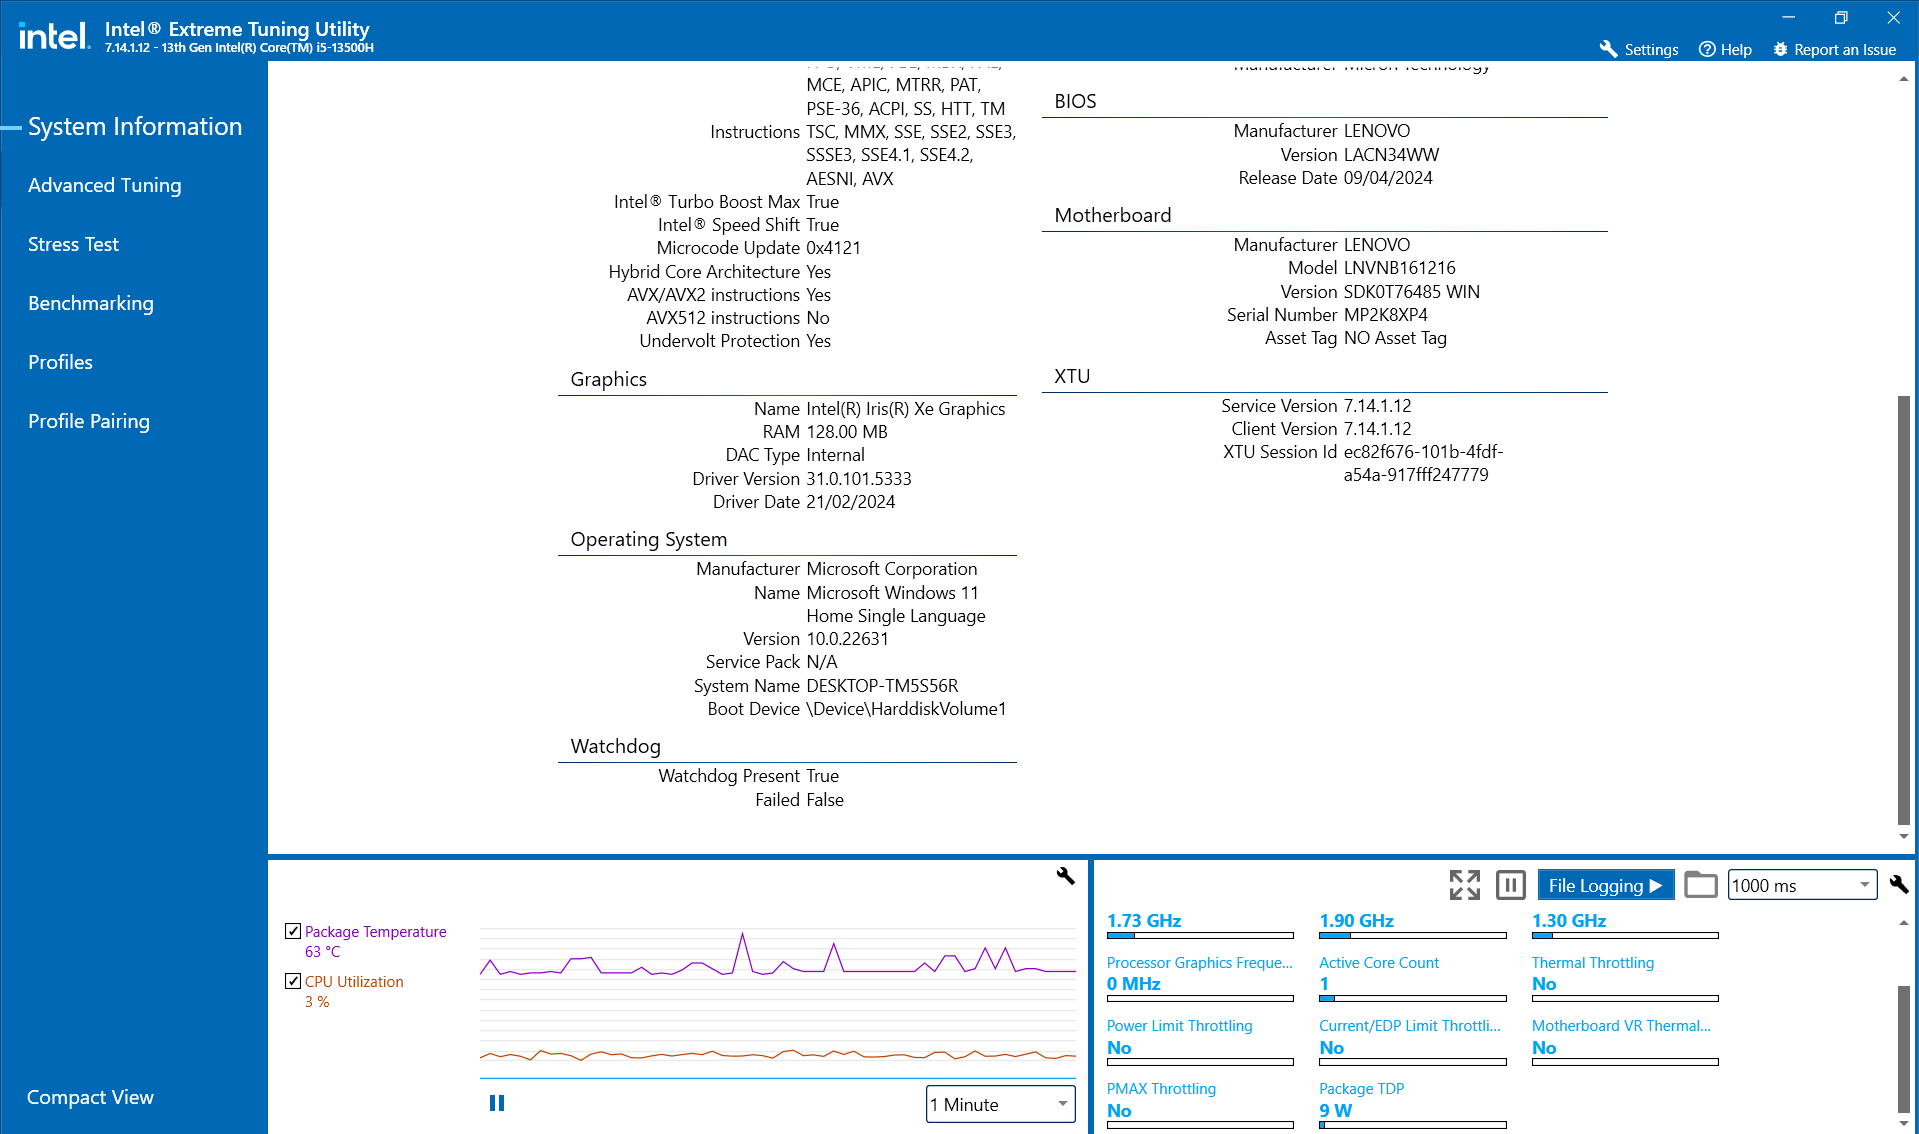1919x1134 pixels.
Task: Click the system information vertical scrollbar
Action: point(1903,610)
